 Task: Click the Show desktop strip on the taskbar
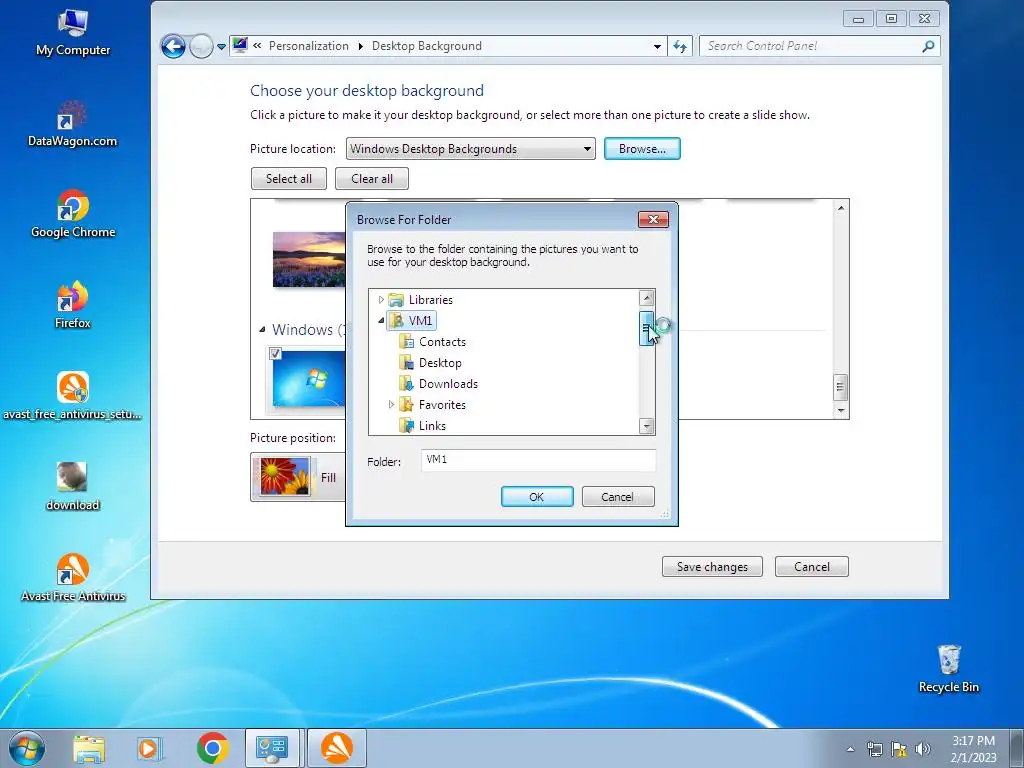pos(1018,748)
